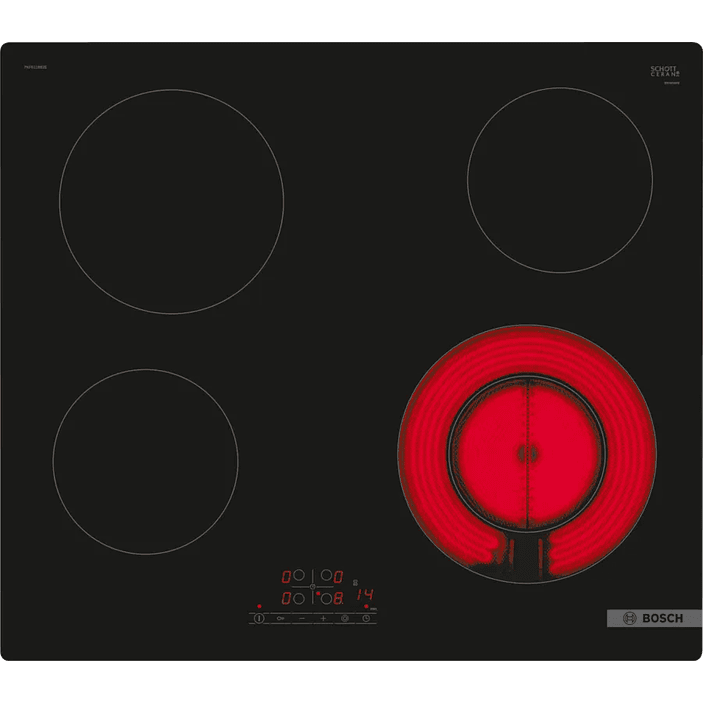Select the bottom-right zone circle selector

[325, 598]
